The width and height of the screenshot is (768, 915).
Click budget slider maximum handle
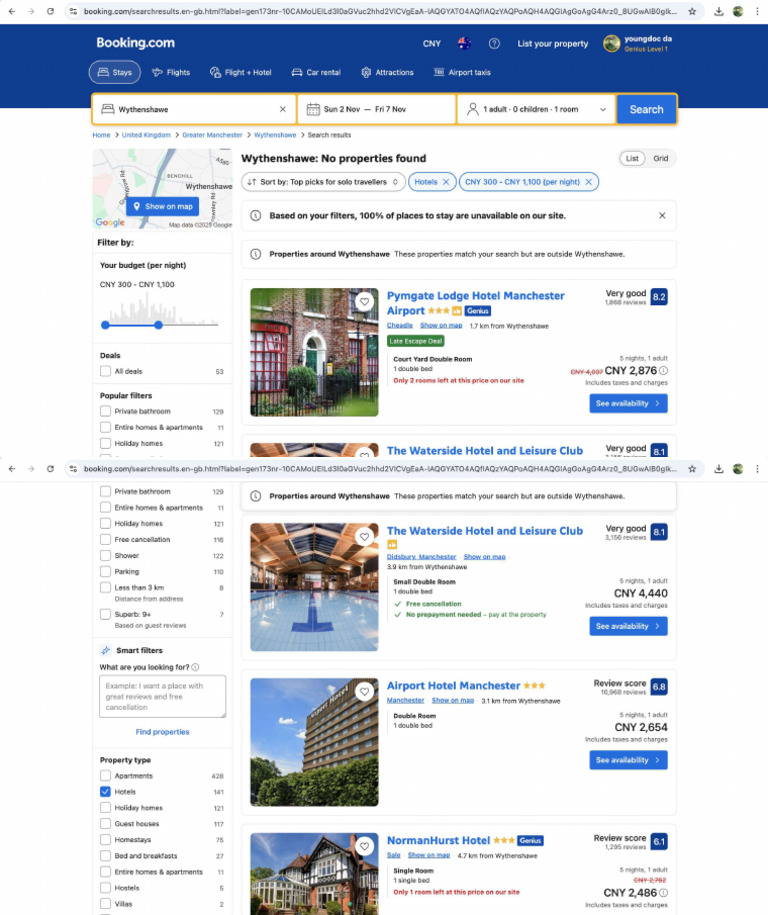[158, 325]
